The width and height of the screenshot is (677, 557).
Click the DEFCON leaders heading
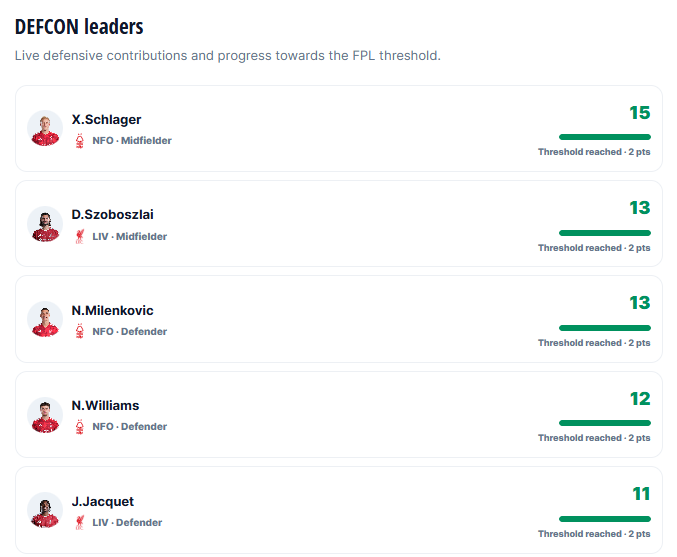click(79, 27)
